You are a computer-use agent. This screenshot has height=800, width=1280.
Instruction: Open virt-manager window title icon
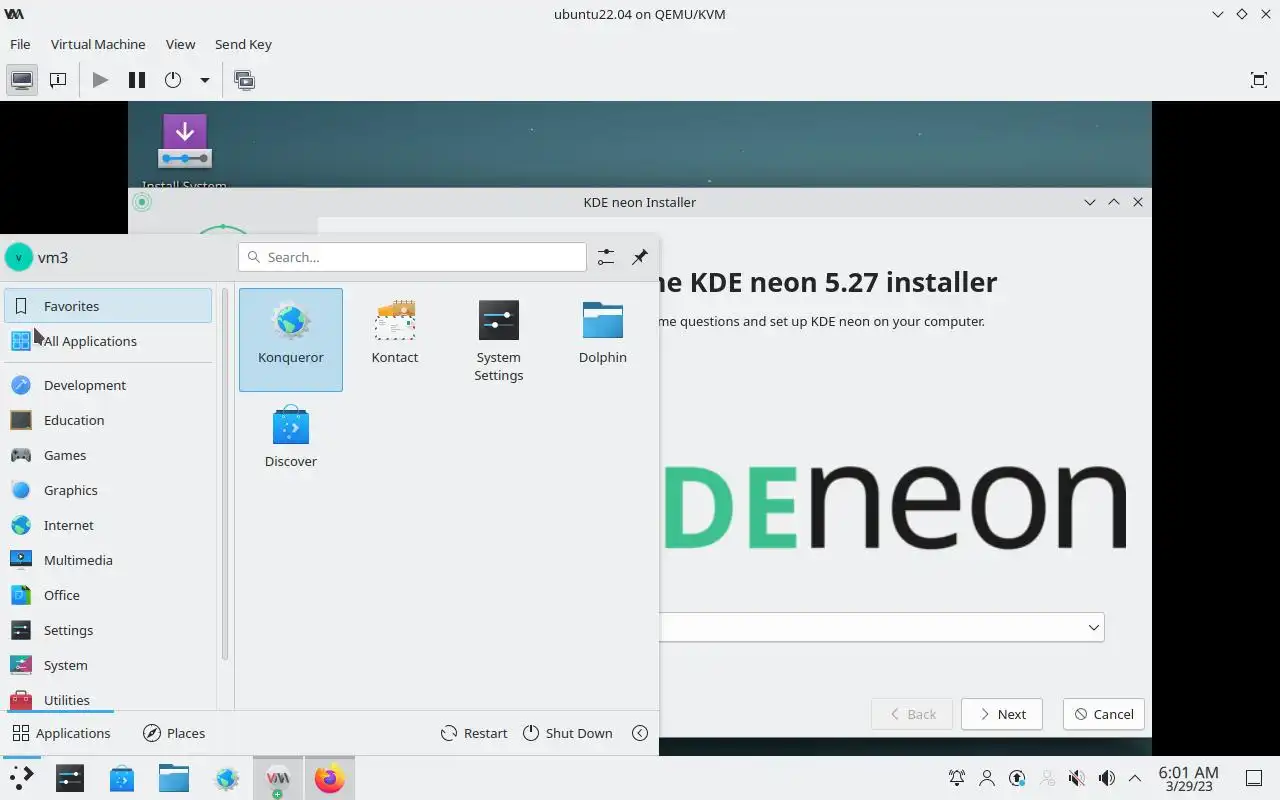pos(14,14)
